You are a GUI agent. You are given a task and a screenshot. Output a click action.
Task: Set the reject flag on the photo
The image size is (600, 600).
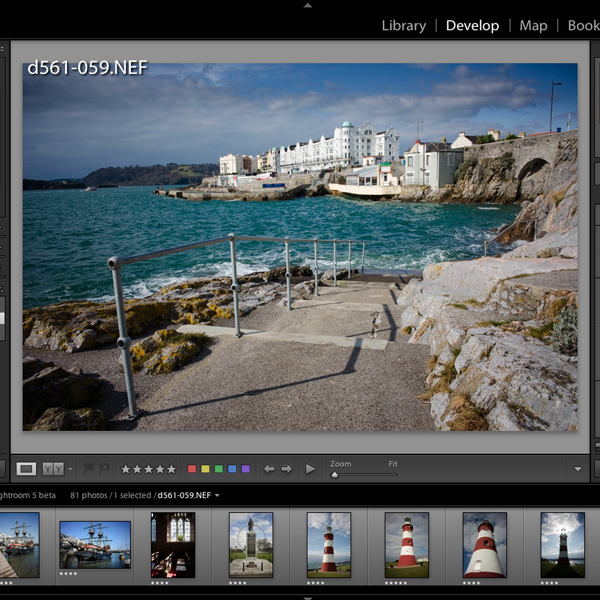[x=104, y=468]
